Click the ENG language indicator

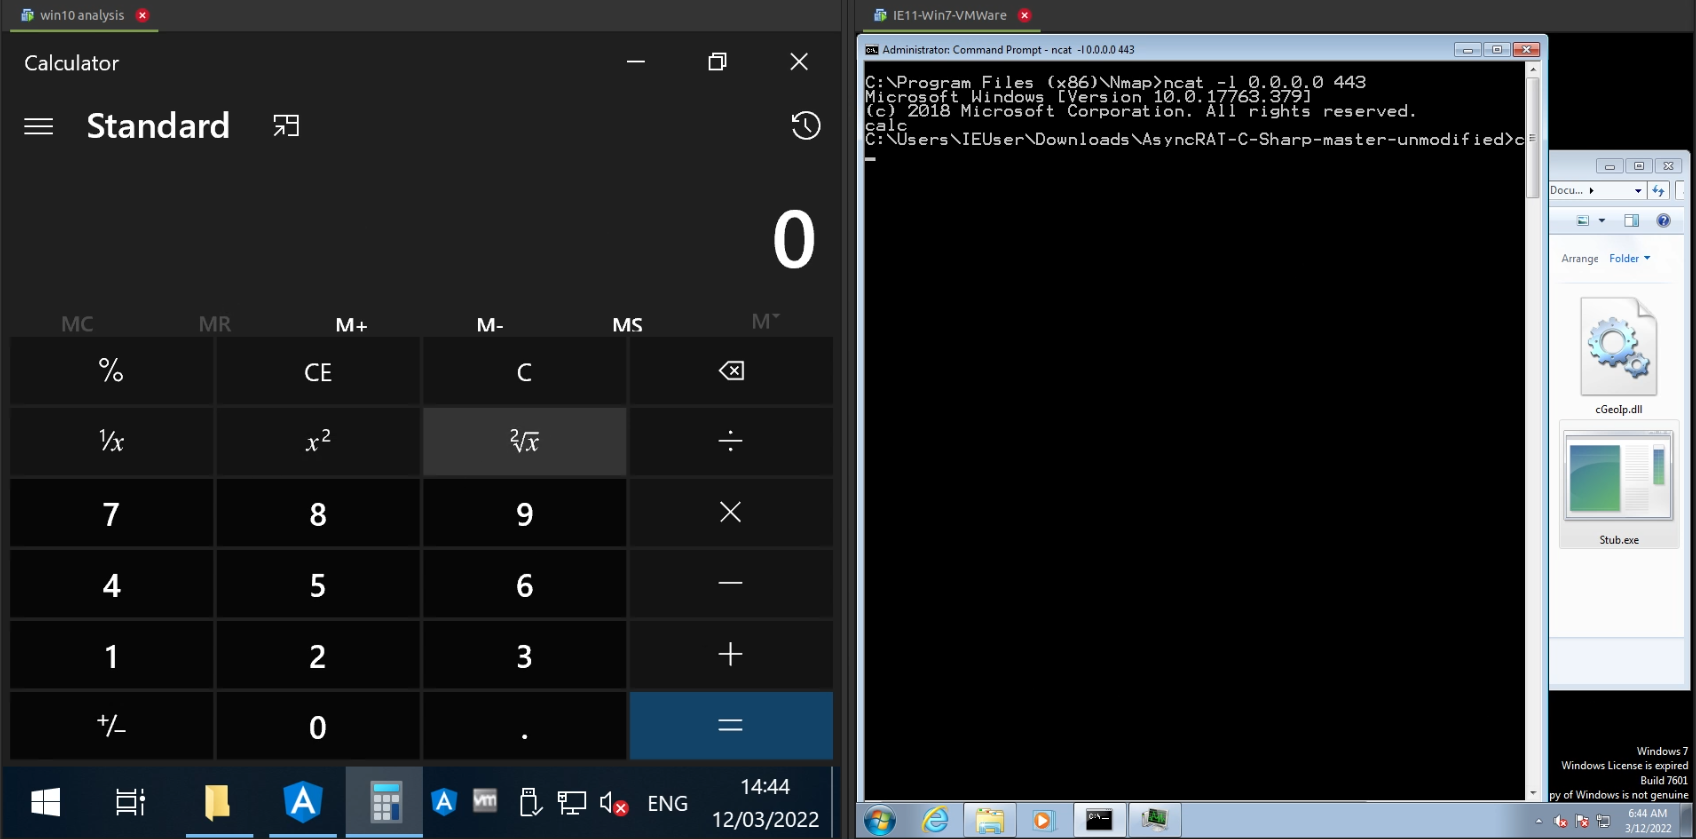pos(667,803)
